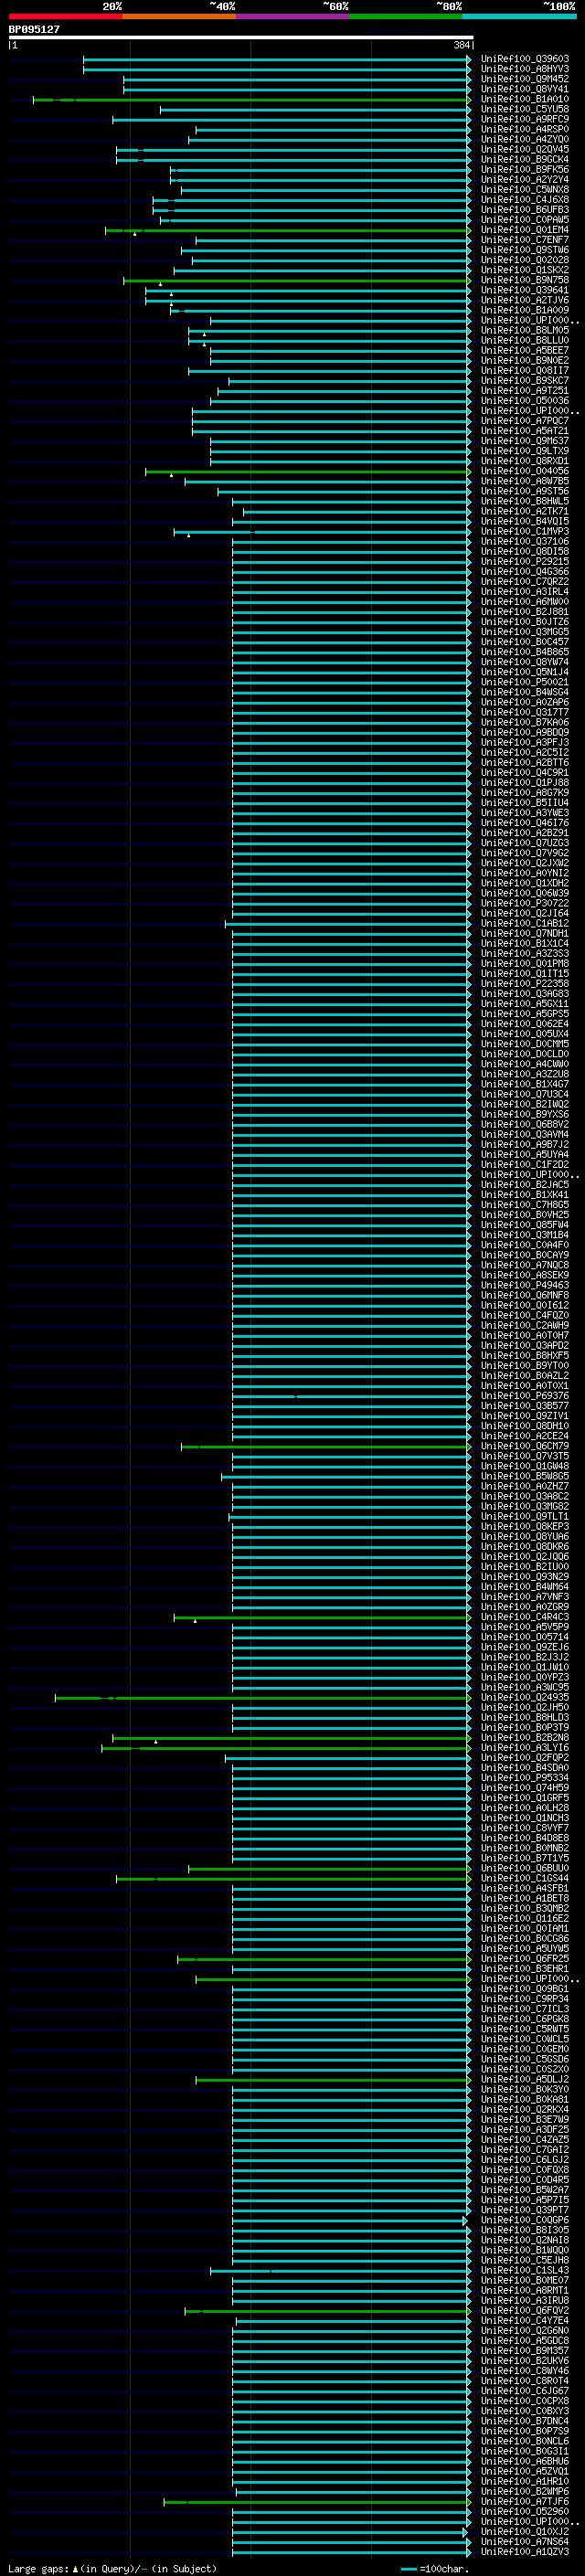This screenshot has height=2576, width=585.
Task: Open hit UniRef100_C0CPX8
Action: [x=524, y=2400]
